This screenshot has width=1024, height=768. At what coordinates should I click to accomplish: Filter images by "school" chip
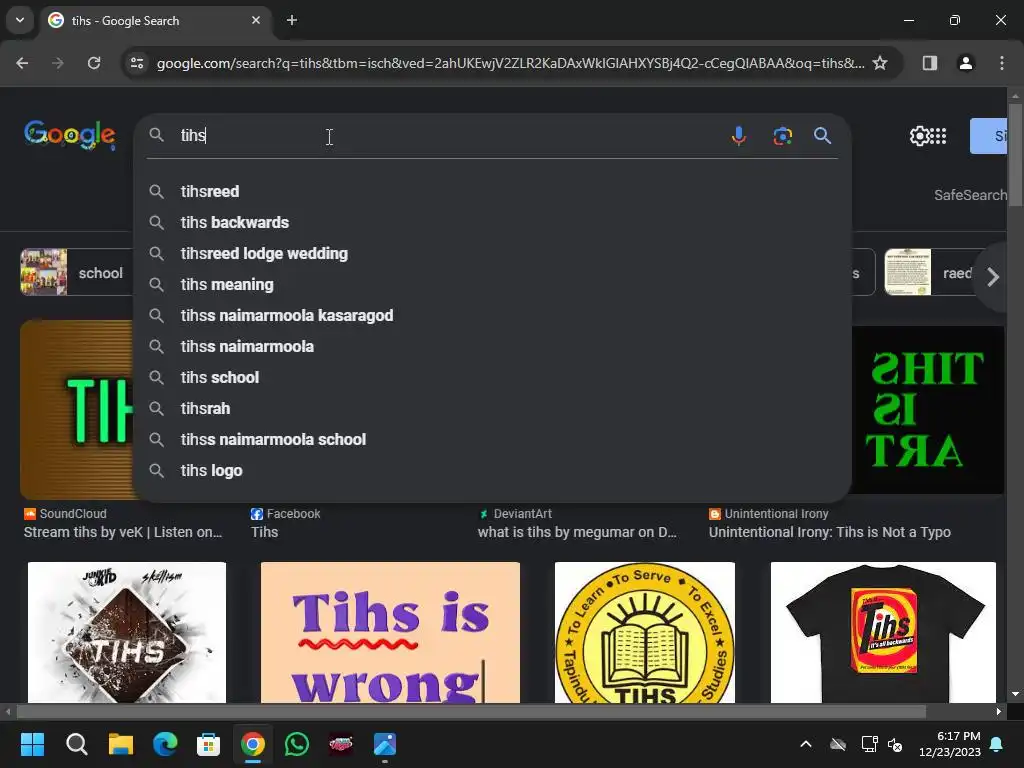point(76,273)
